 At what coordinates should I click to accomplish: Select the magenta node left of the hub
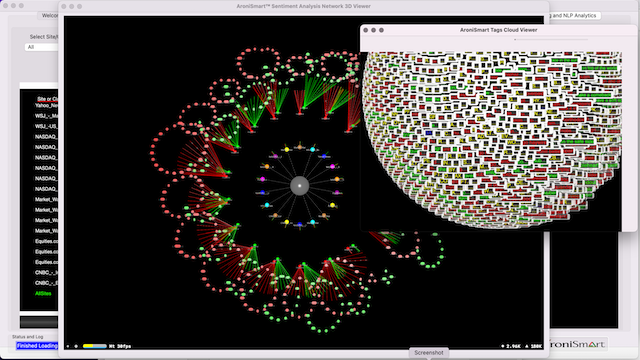[x=262, y=179]
